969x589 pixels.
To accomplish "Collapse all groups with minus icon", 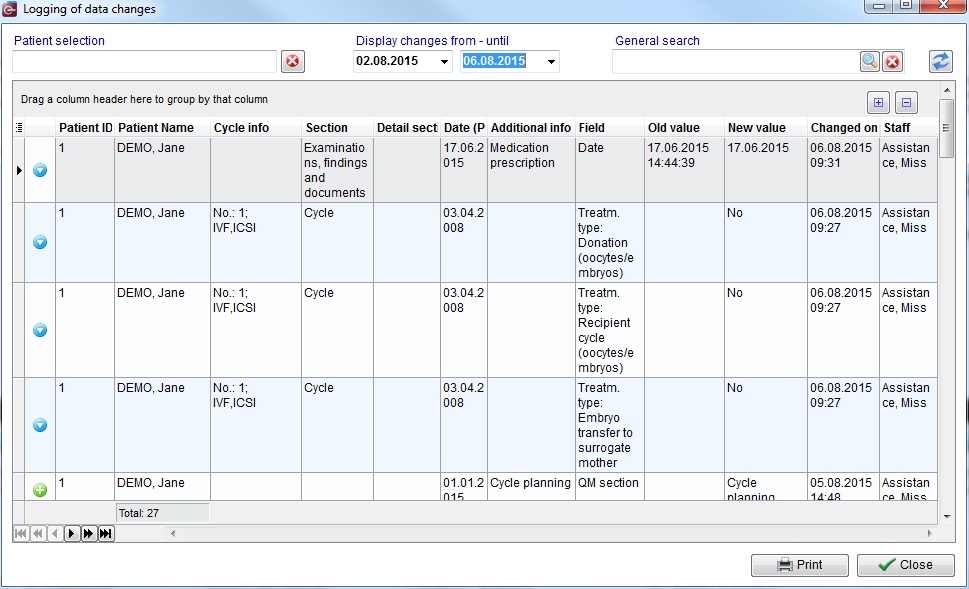I will coord(906,103).
